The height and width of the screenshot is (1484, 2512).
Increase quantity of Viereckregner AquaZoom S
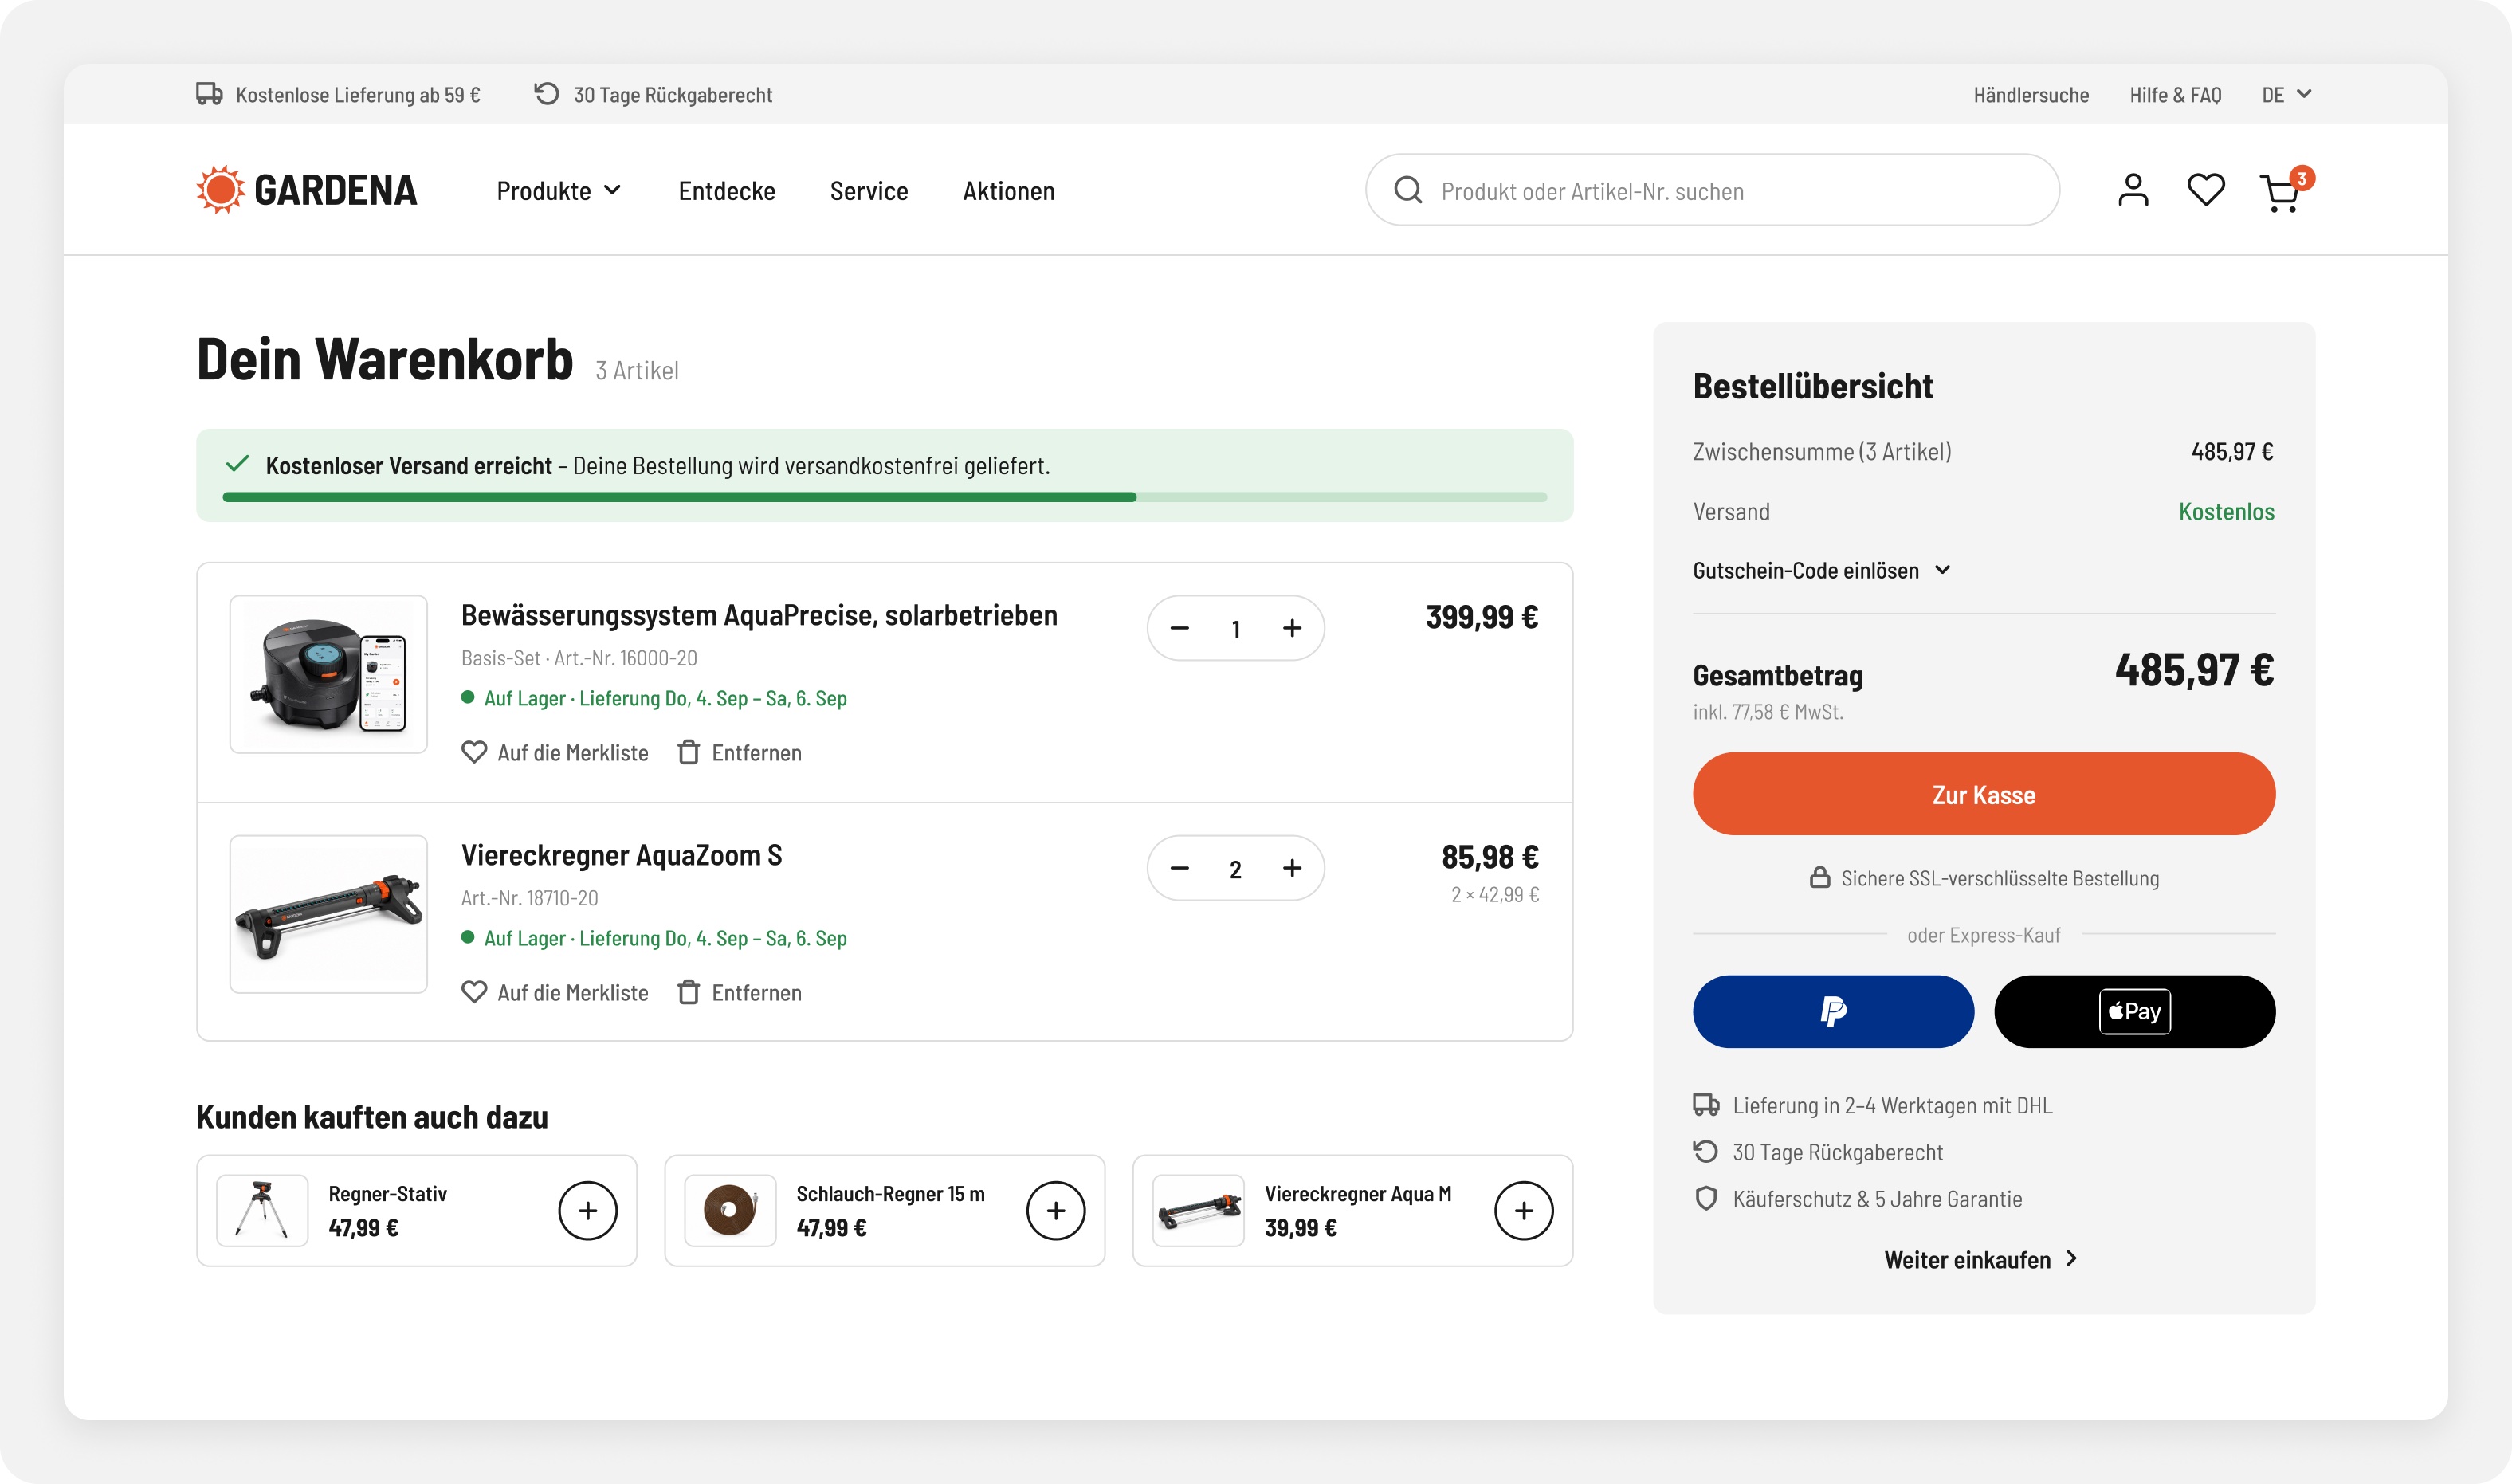point(1292,868)
